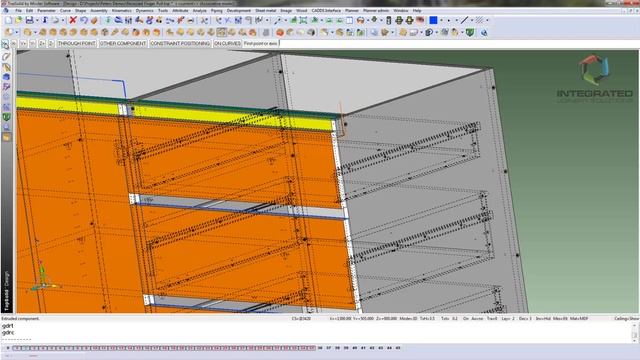Screen dimensions: 640x360
Task: Open the dropdown next to the blue color square
Action: (441, 20)
